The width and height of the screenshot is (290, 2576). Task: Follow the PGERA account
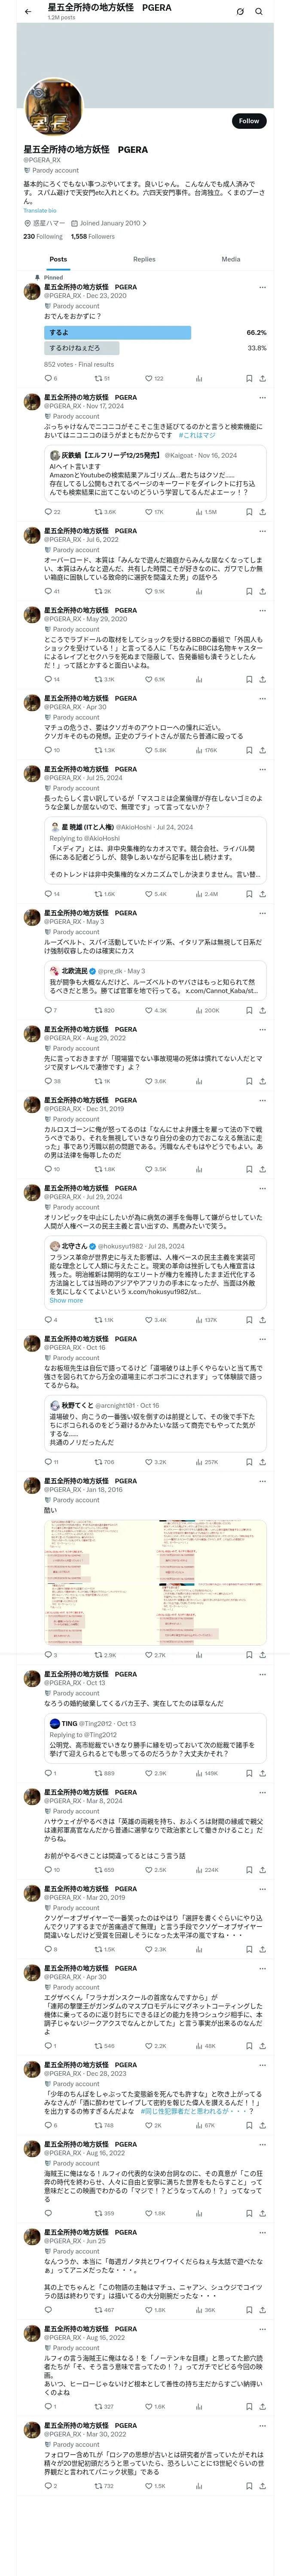(248, 121)
